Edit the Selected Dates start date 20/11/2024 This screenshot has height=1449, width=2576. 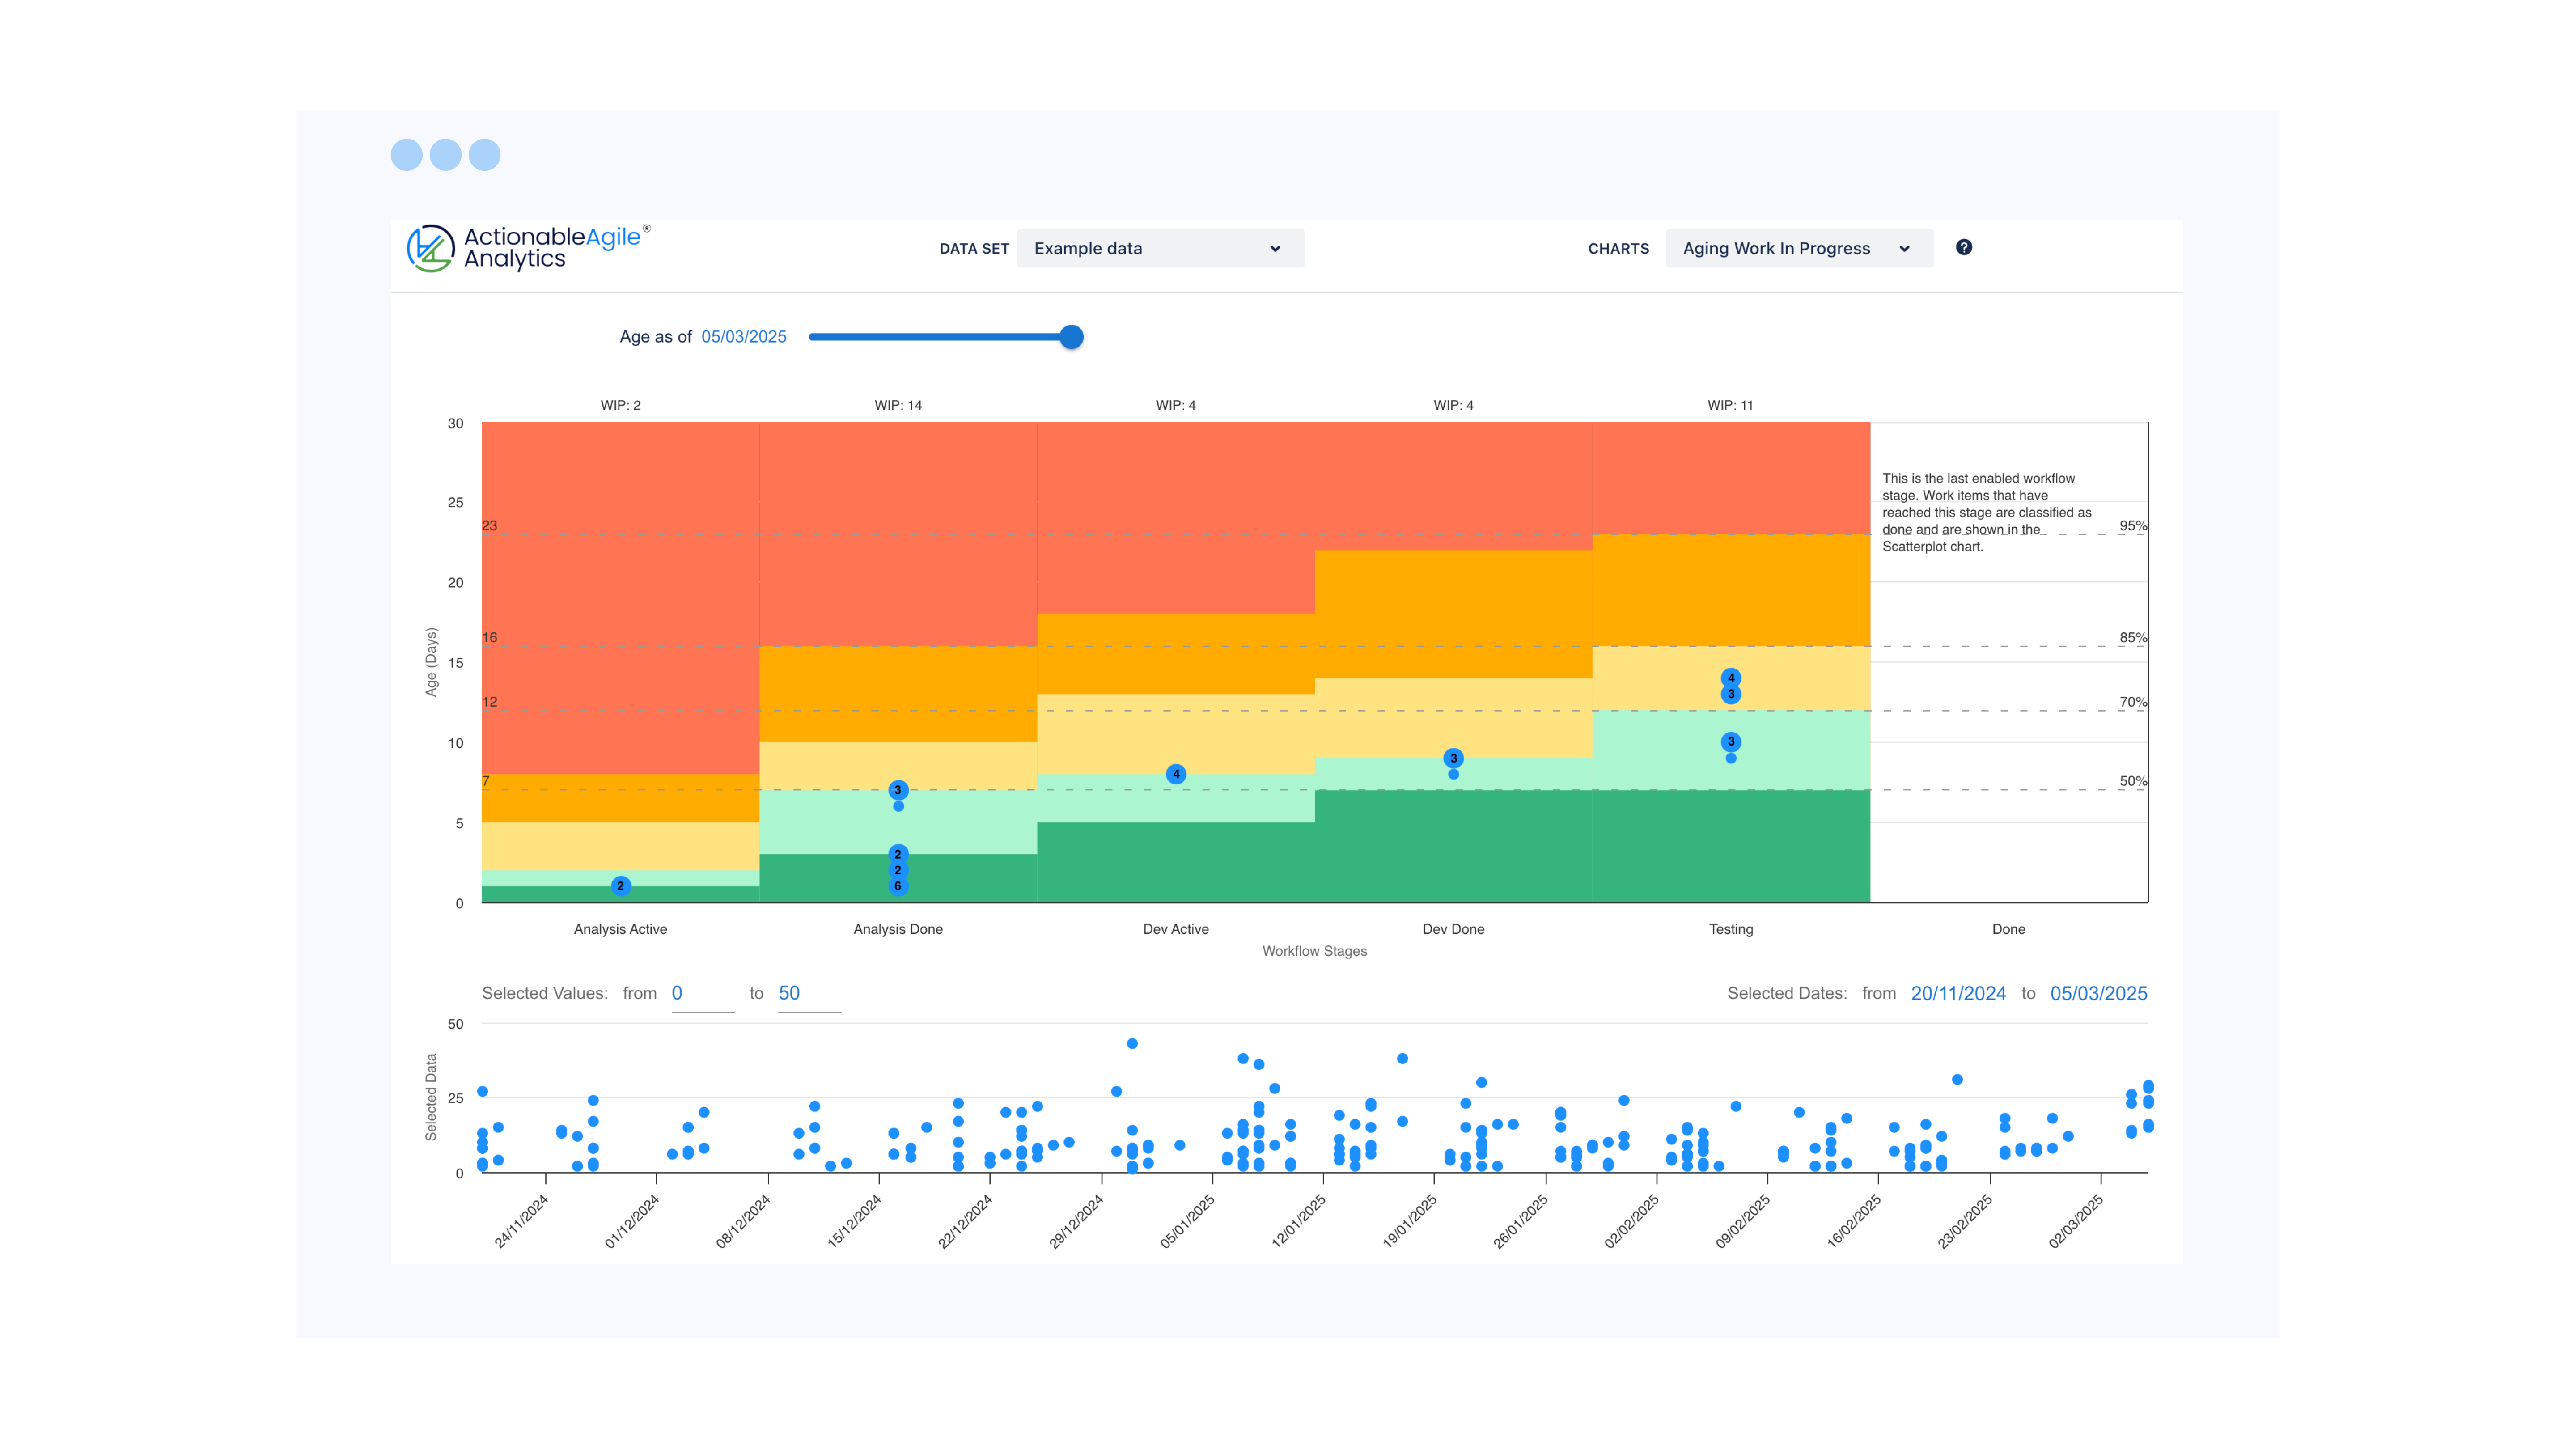[1958, 993]
